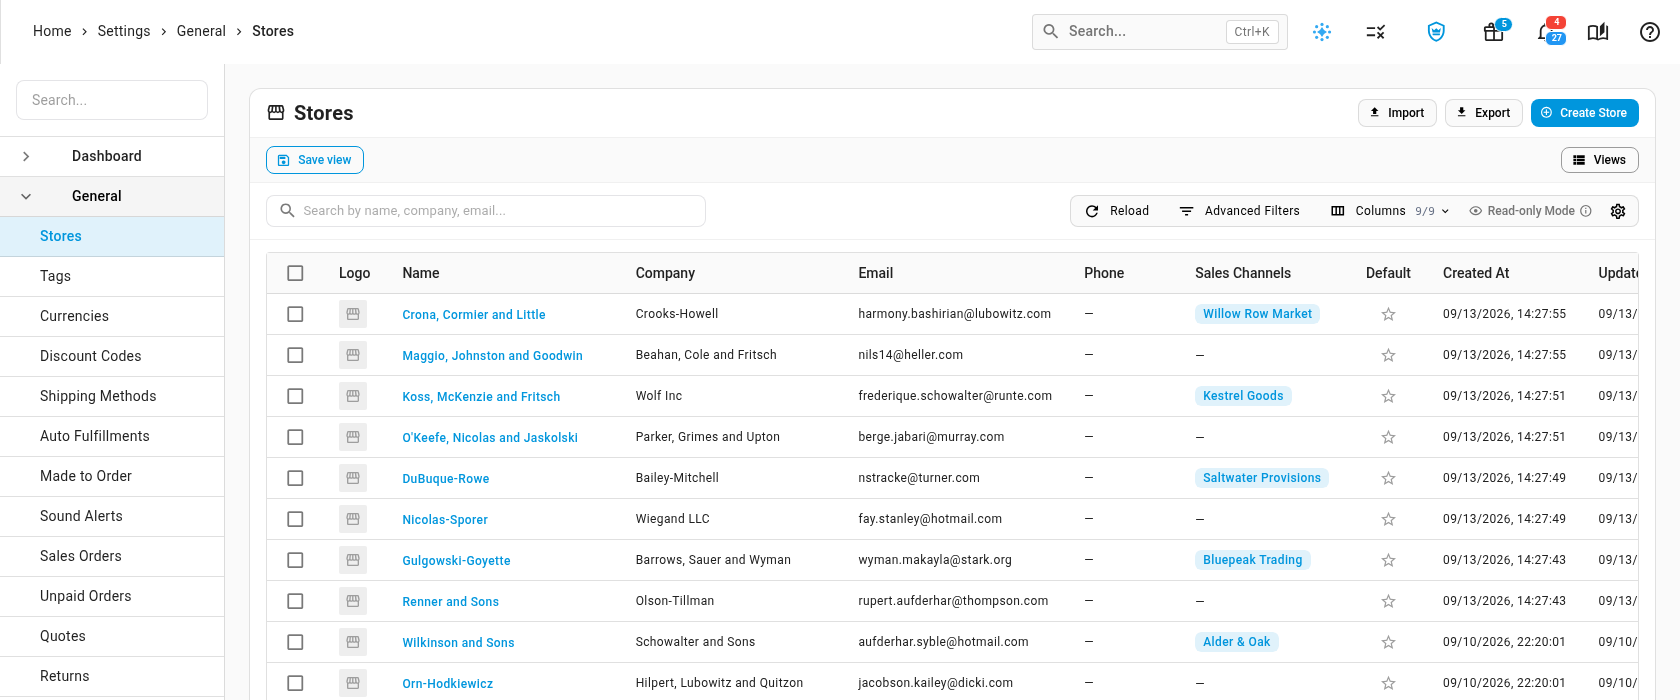This screenshot has width=1680, height=700.
Task: Click the table settings gear icon
Action: coord(1618,211)
